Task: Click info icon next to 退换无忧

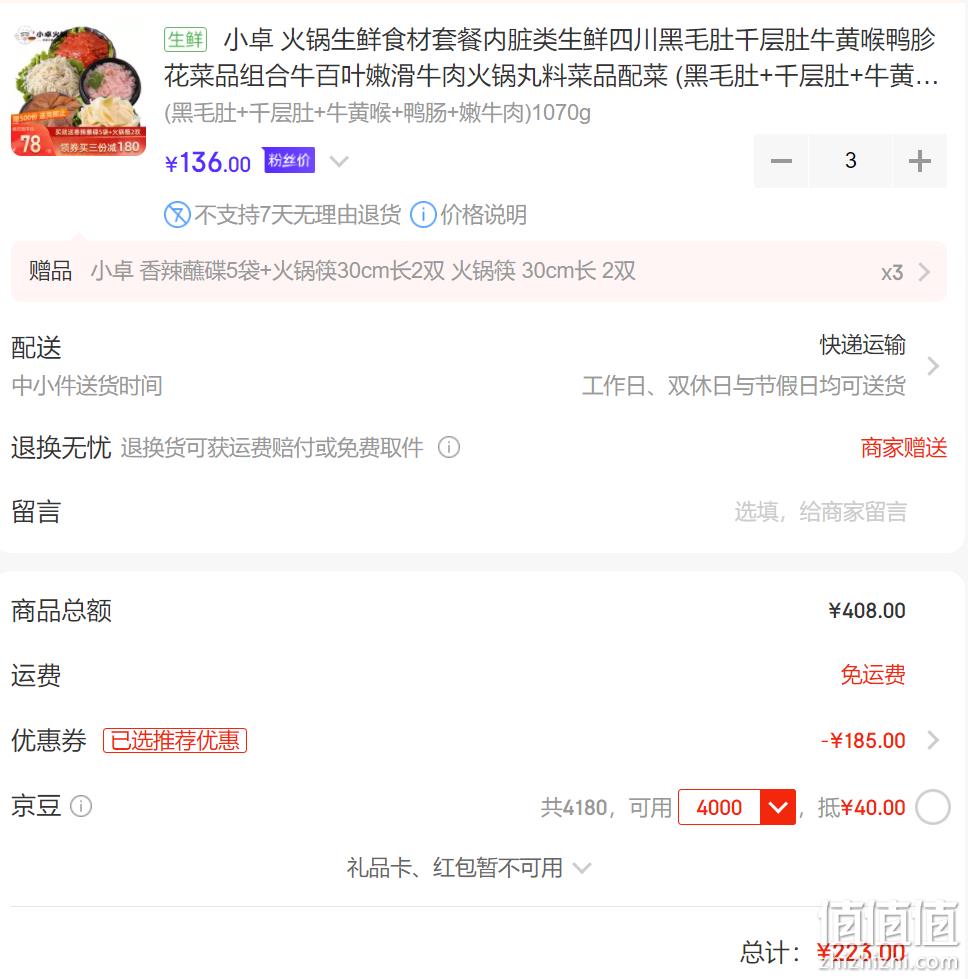Action: 449,447
